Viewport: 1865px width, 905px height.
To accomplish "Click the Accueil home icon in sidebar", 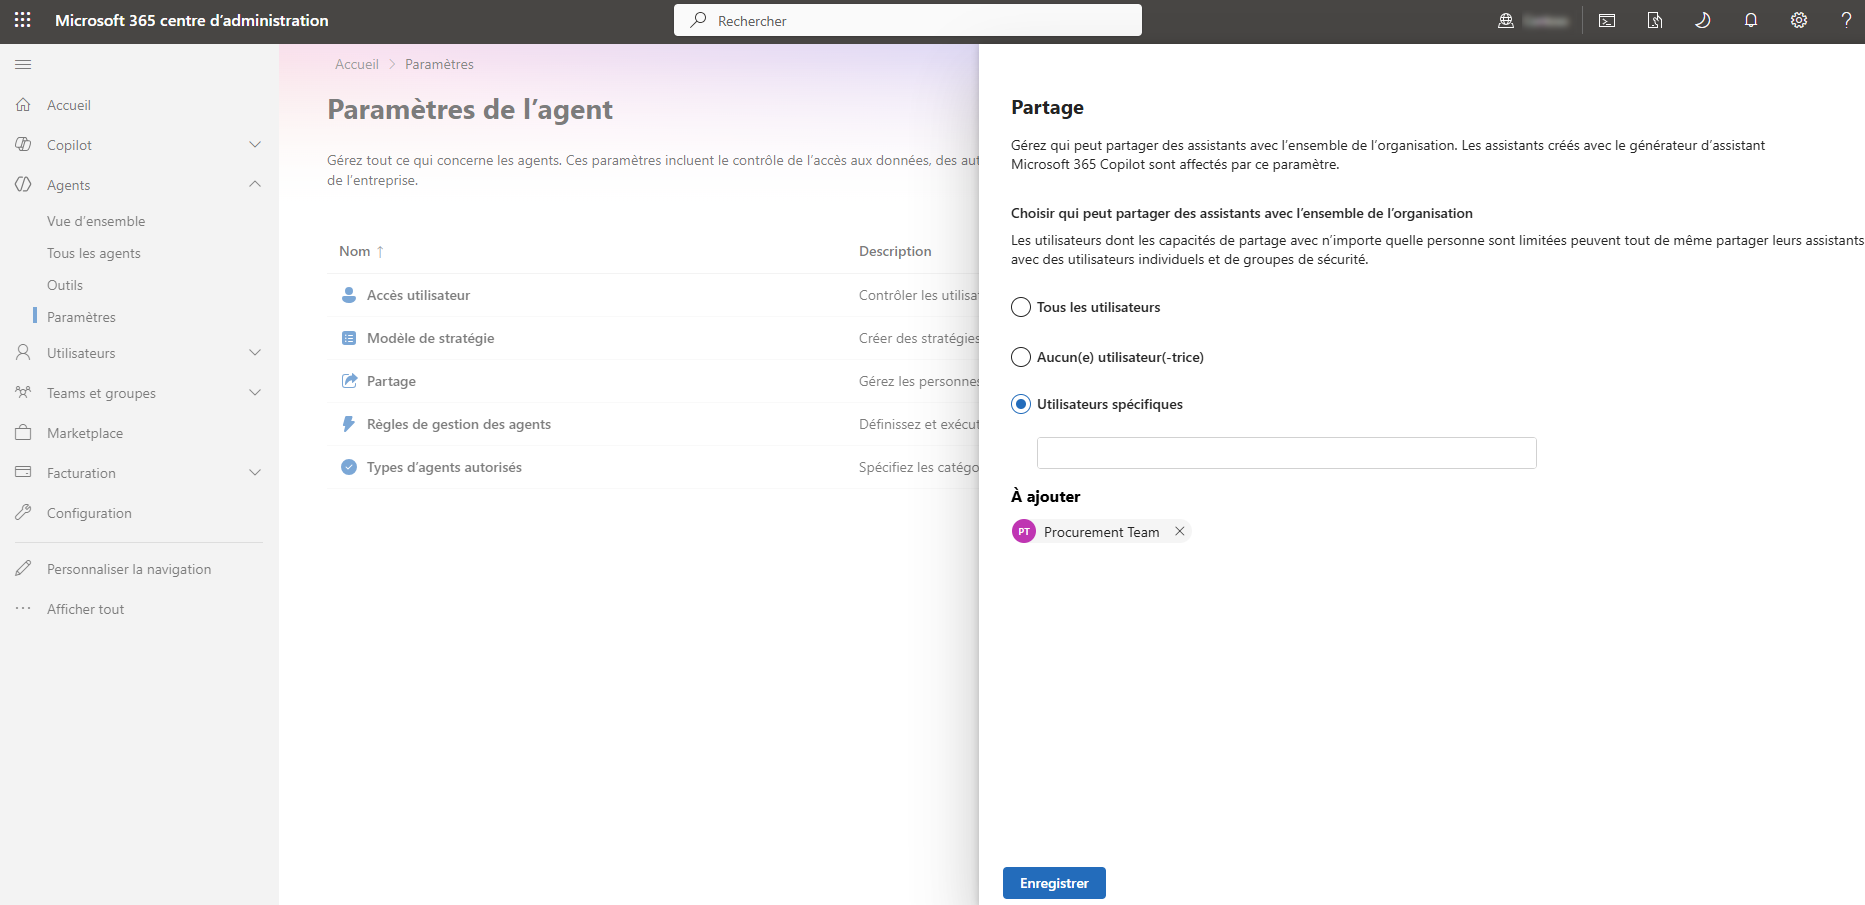I will click(24, 105).
